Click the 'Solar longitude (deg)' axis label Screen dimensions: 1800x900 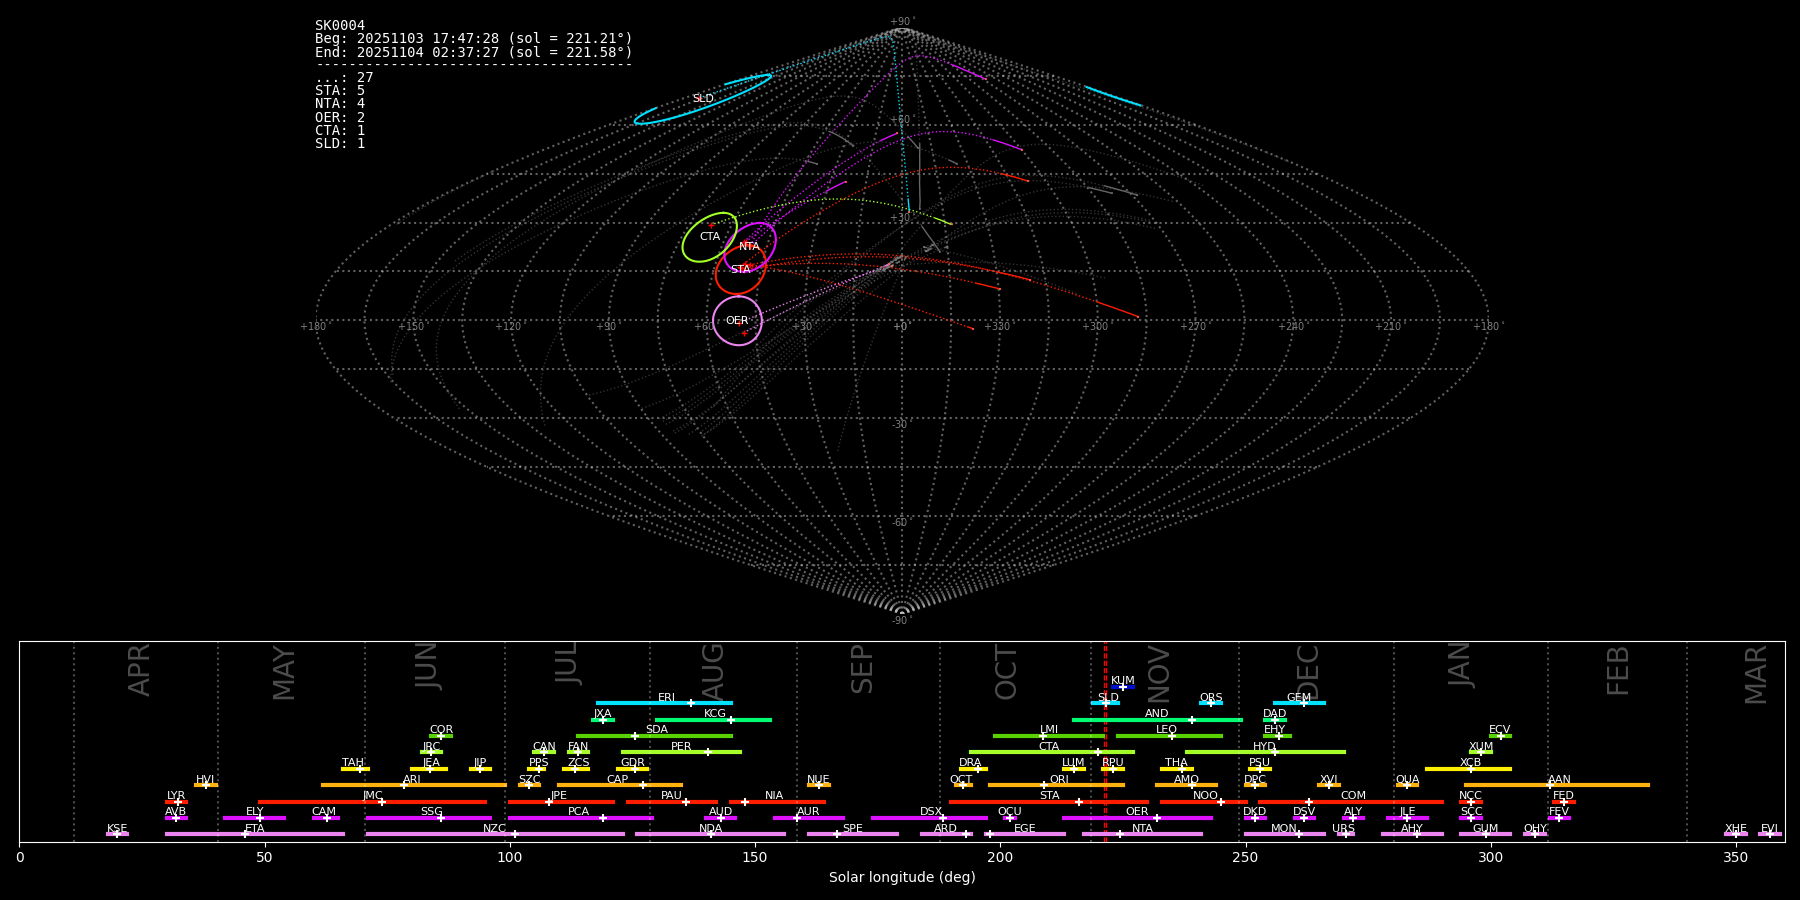(901, 878)
